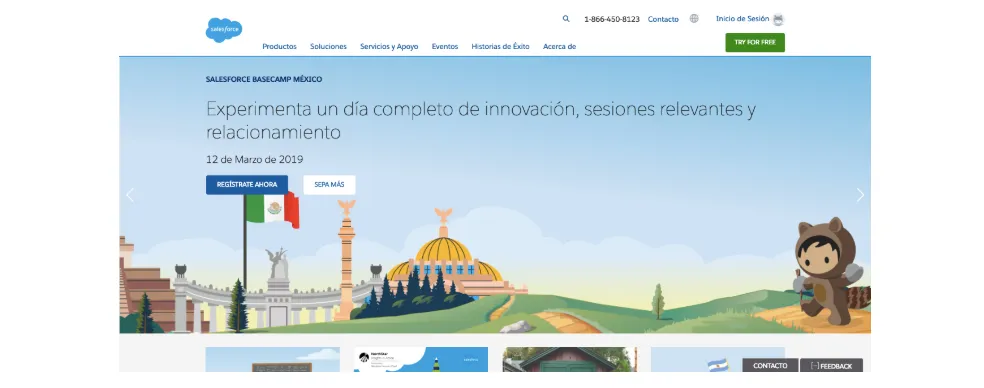Click the Inicio de Sesión link
This screenshot has height=388, width=984.
click(742, 19)
